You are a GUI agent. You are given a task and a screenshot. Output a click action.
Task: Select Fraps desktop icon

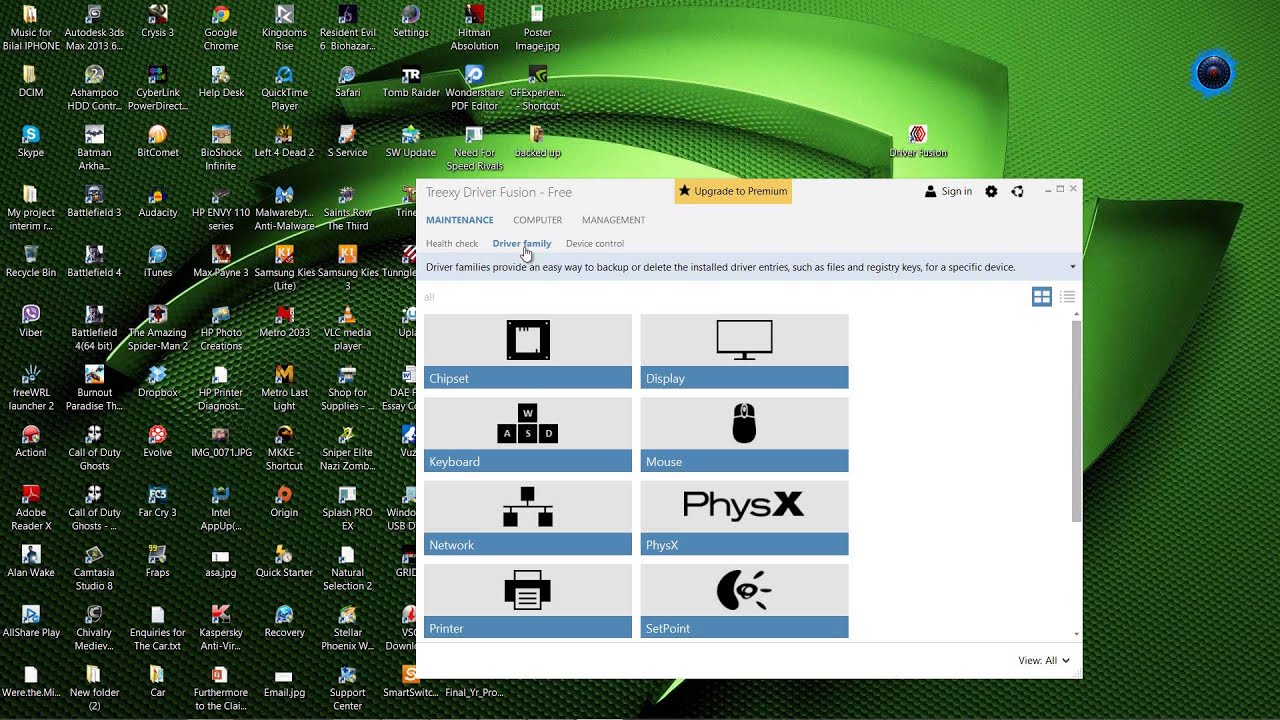pos(158,562)
